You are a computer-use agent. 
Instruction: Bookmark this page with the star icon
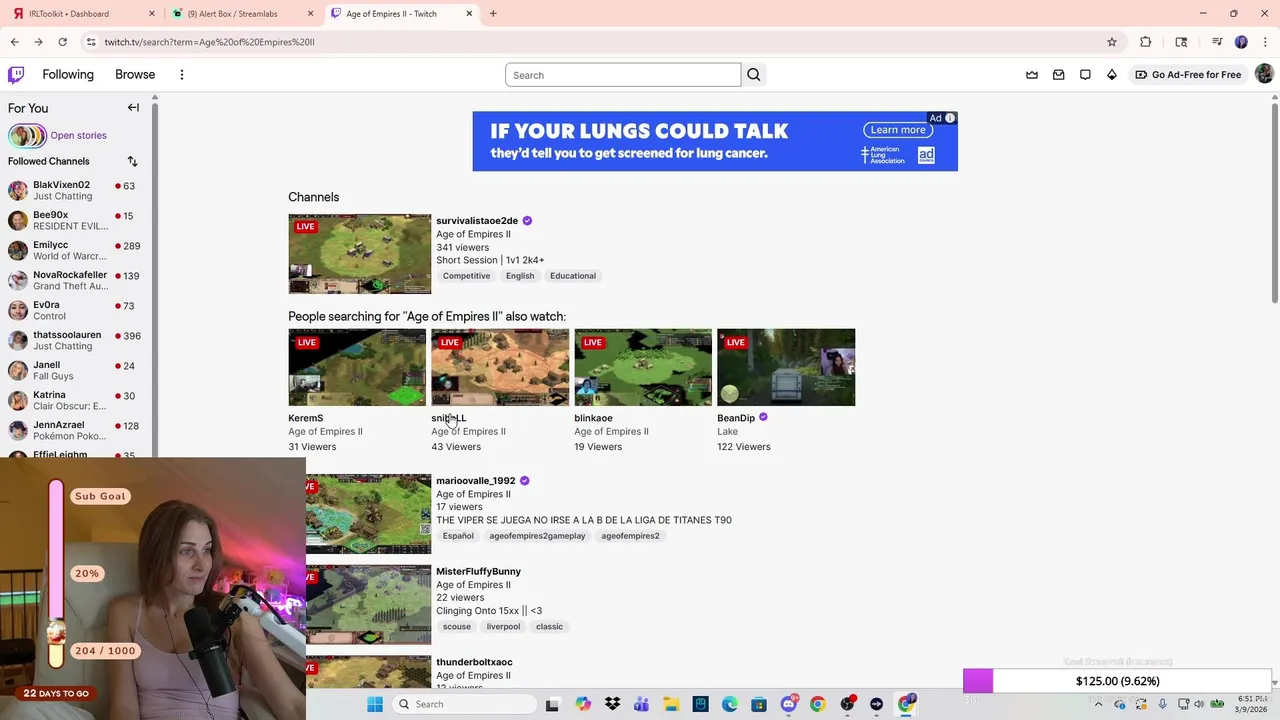pyautogui.click(x=1111, y=42)
